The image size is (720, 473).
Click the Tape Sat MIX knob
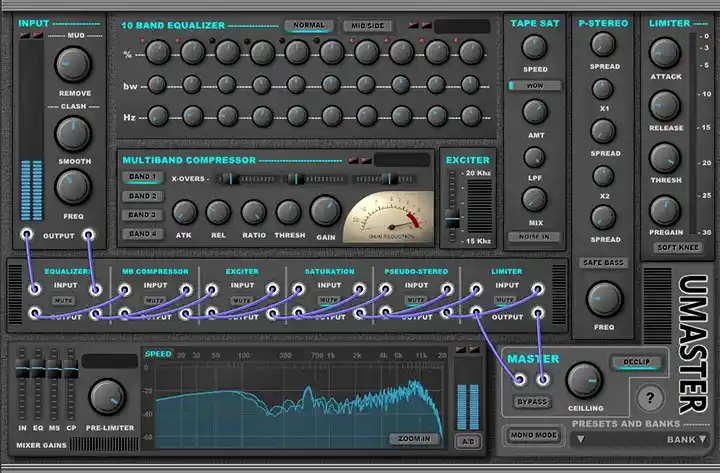point(534,200)
